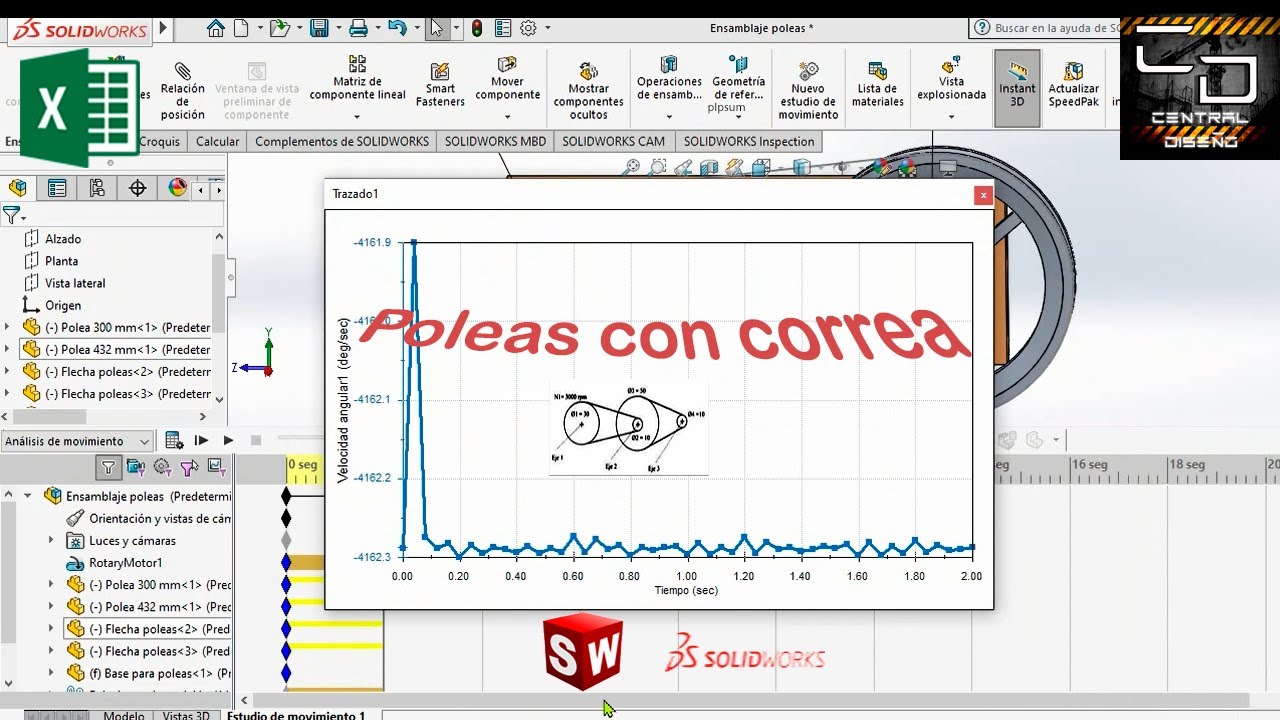Collapse Ensamblaje poleas in motion tree
The width and height of the screenshot is (1280, 720).
click(28, 496)
